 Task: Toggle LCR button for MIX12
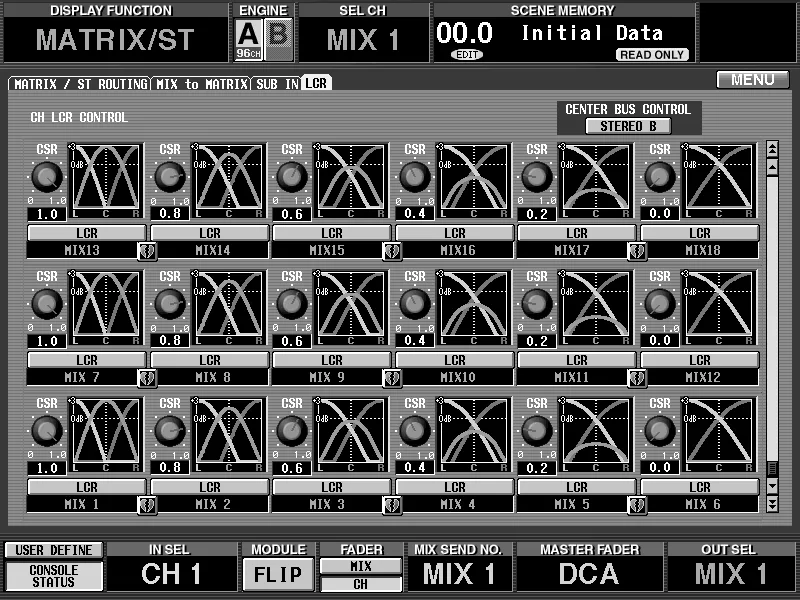tap(699, 360)
